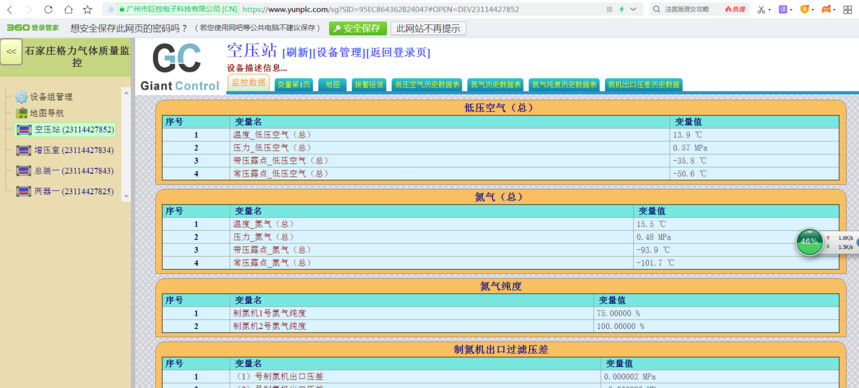Switch to the 地图 tab
This screenshot has height=388, width=859.
pyautogui.click(x=333, y=85)
